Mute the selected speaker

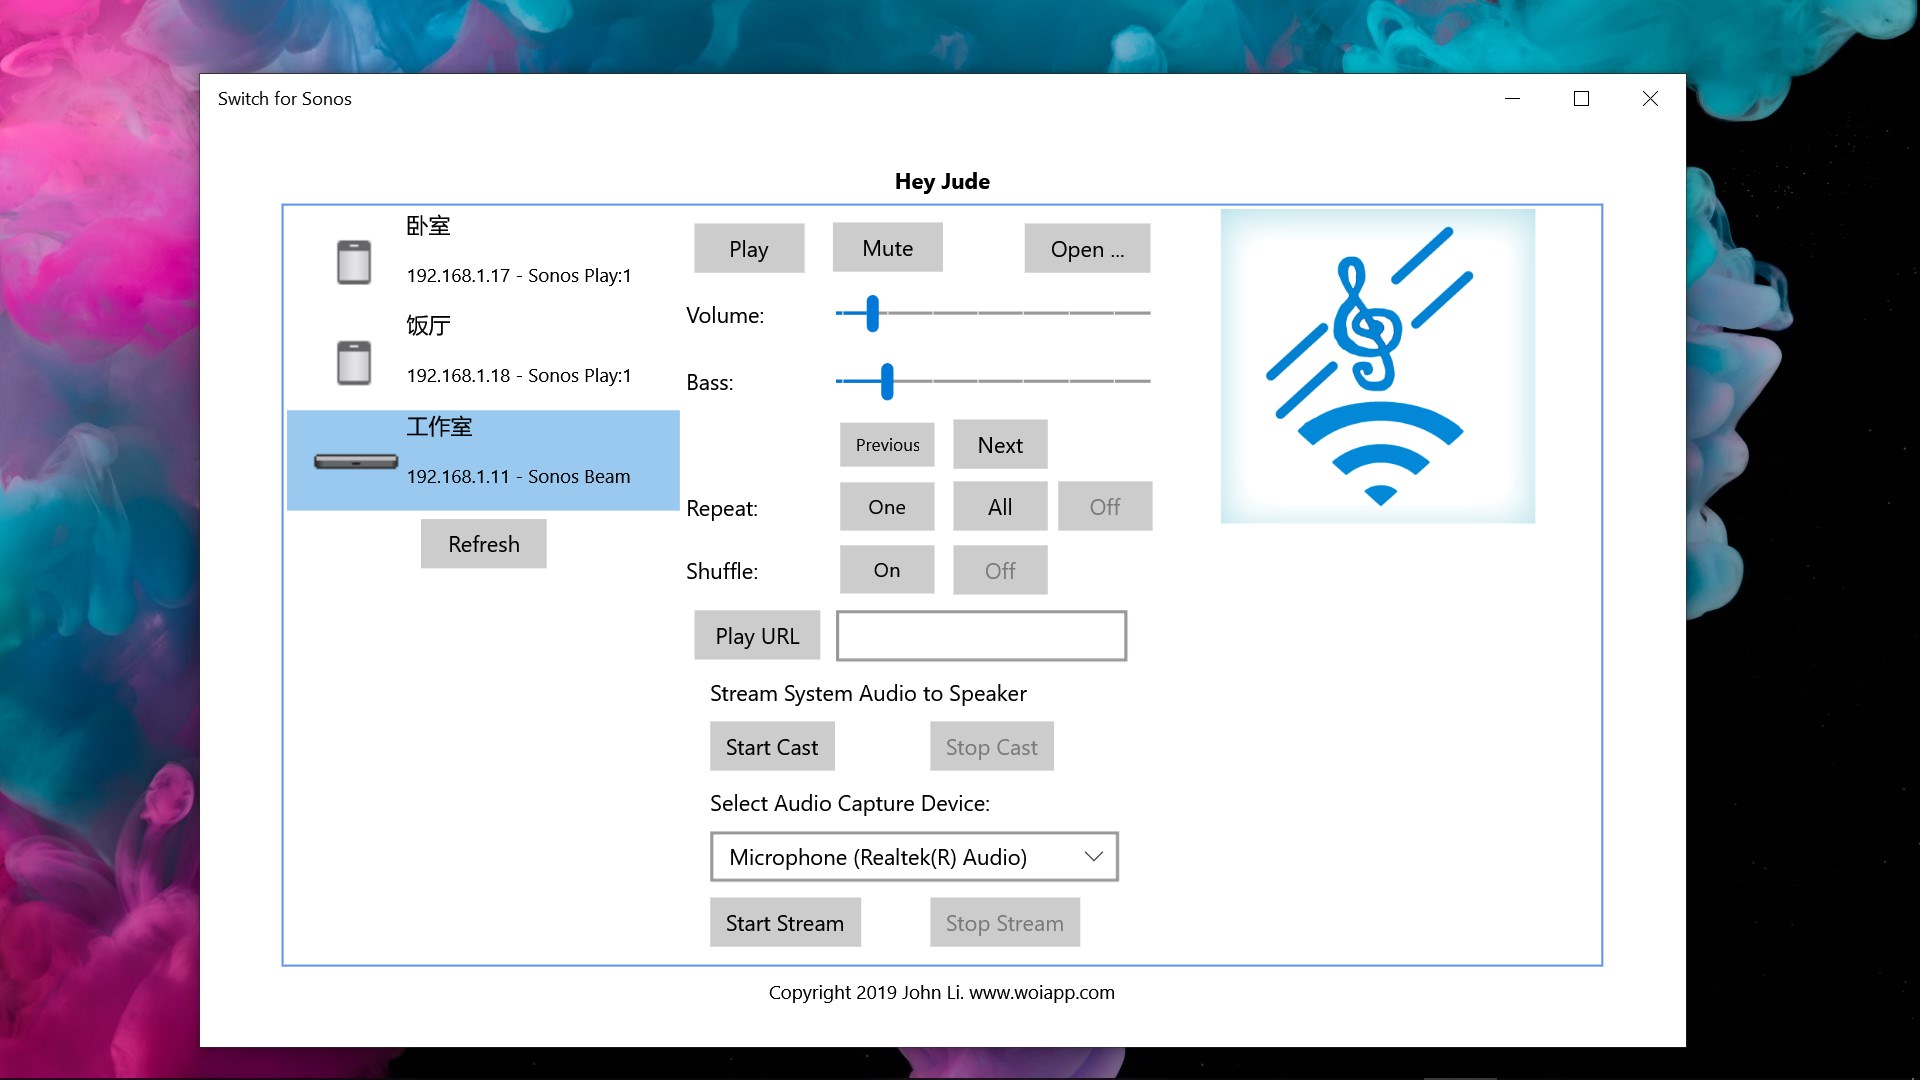click(887, 248)
